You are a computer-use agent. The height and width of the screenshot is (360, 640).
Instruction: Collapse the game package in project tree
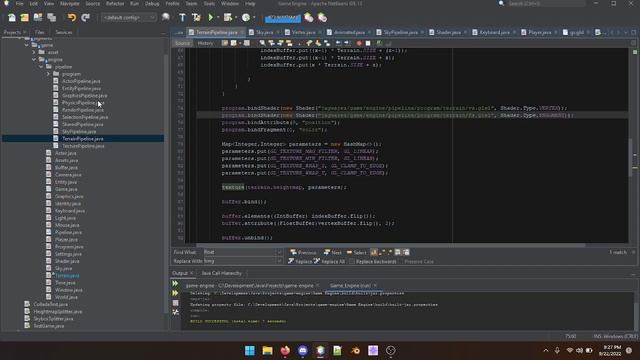[27, 45]
